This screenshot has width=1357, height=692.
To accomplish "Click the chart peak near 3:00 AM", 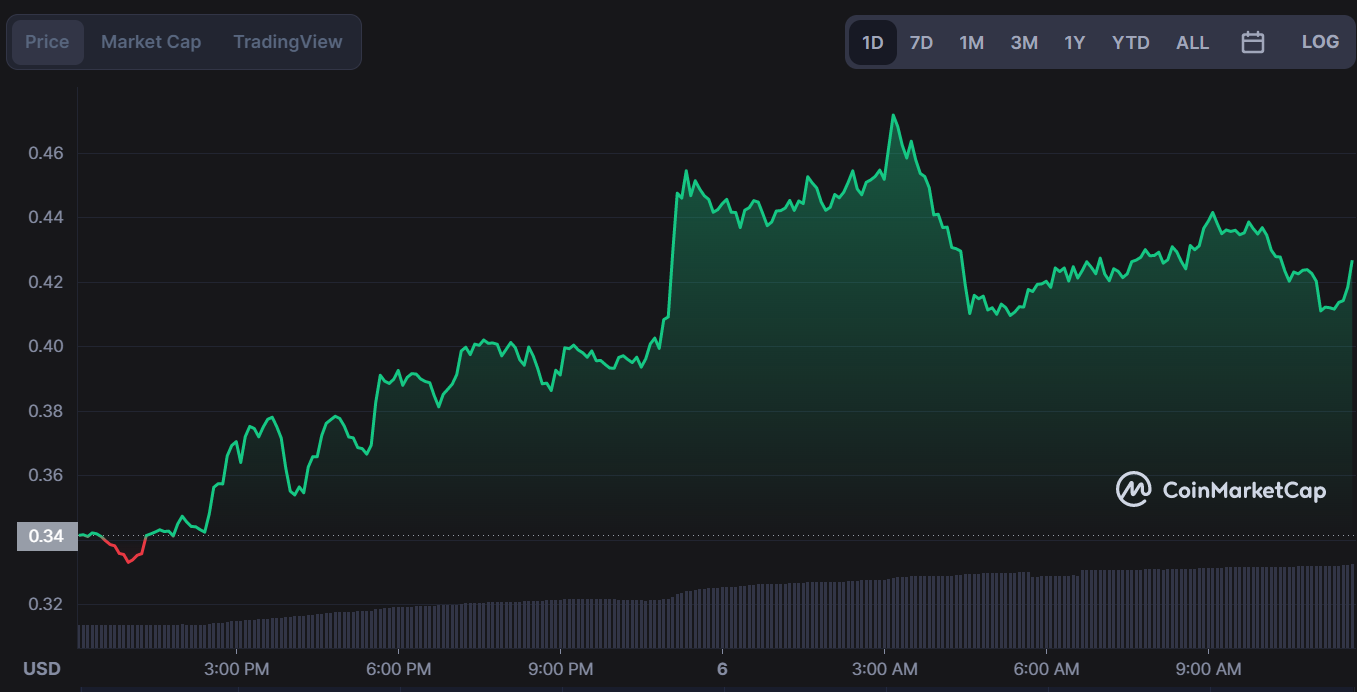I will point(893,116).
